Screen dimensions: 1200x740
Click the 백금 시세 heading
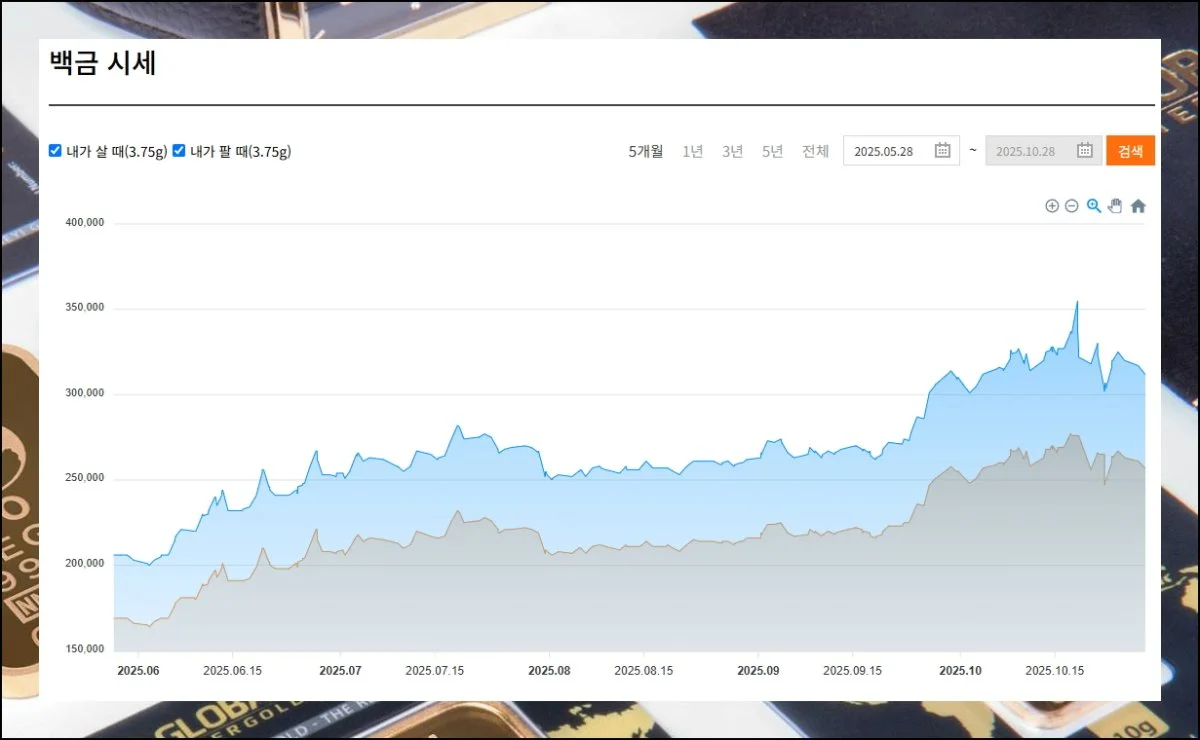(103, 64)
